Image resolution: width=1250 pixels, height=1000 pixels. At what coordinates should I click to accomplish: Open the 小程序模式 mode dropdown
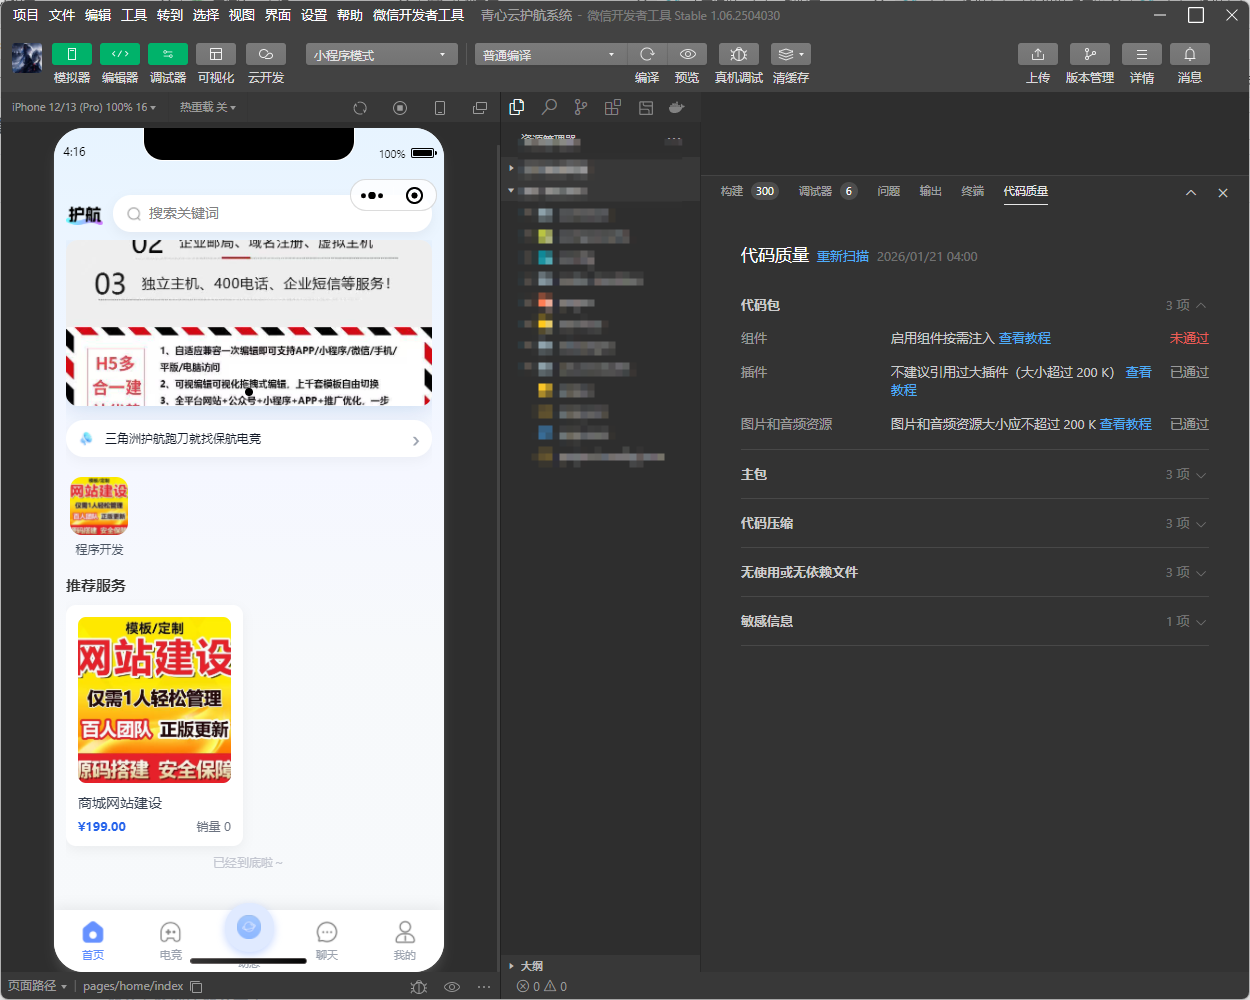click(x=381, y=55)
